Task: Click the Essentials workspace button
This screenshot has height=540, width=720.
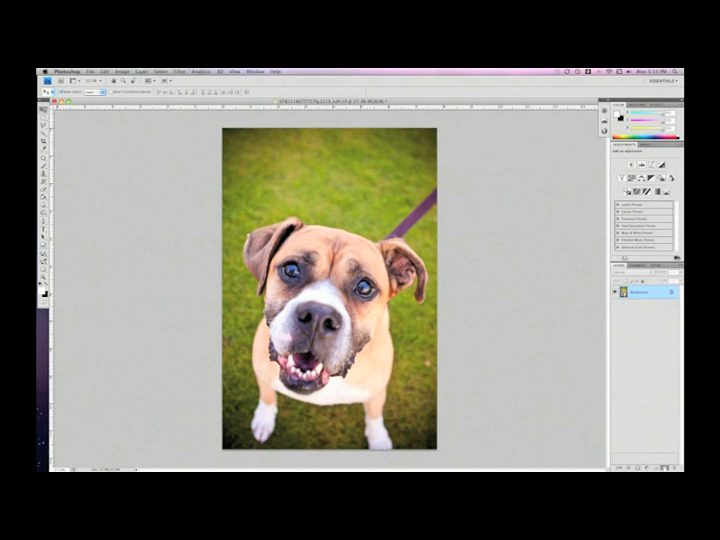Action: coord(663,81)
